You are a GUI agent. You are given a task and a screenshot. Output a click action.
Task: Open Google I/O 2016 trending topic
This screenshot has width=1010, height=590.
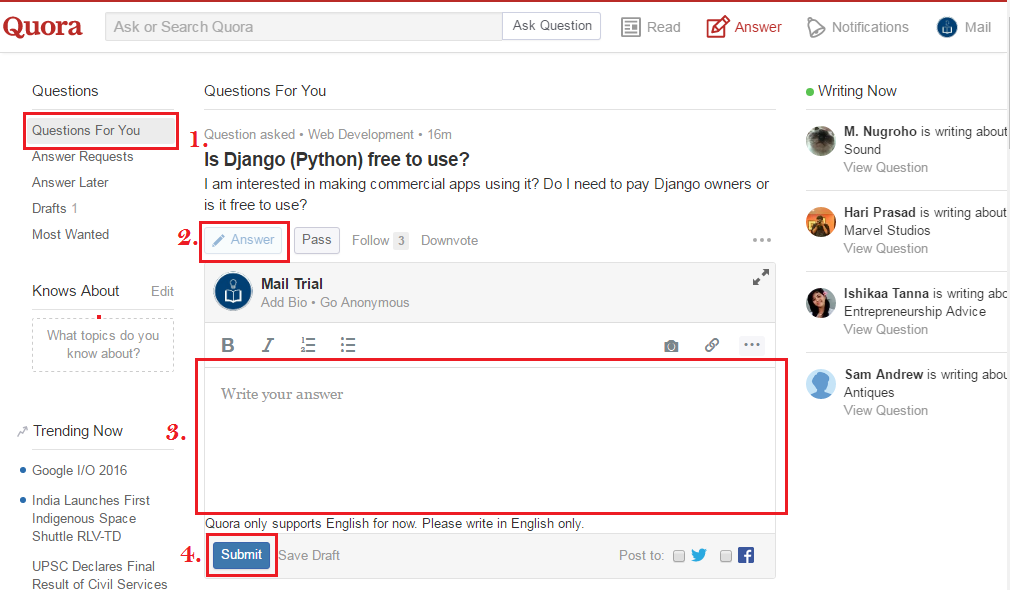coord(80,471)
